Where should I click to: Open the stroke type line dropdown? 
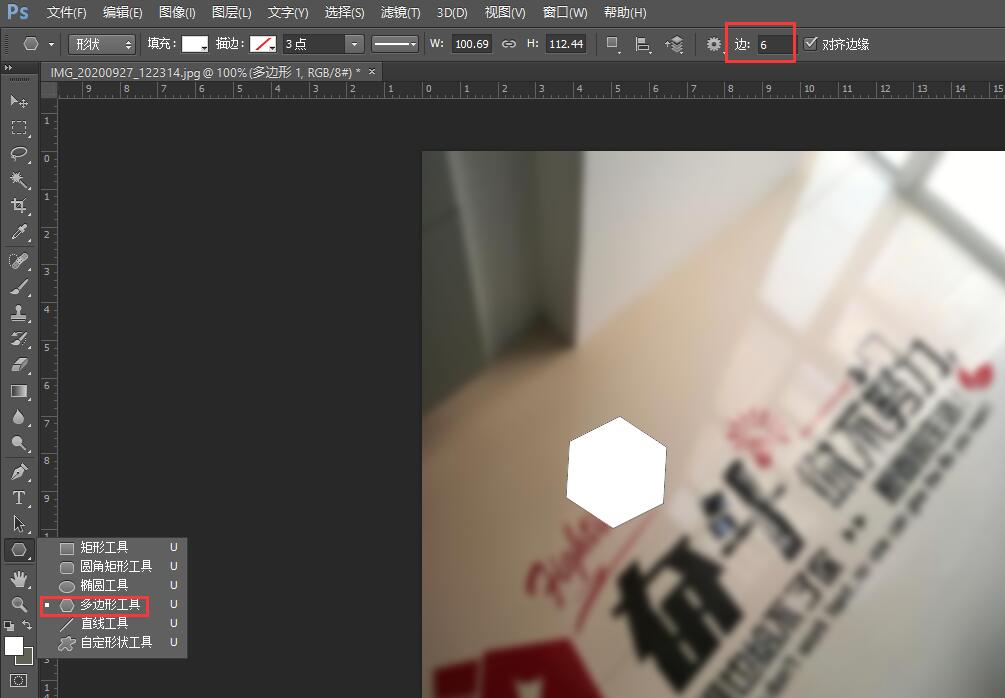point(395,43)
